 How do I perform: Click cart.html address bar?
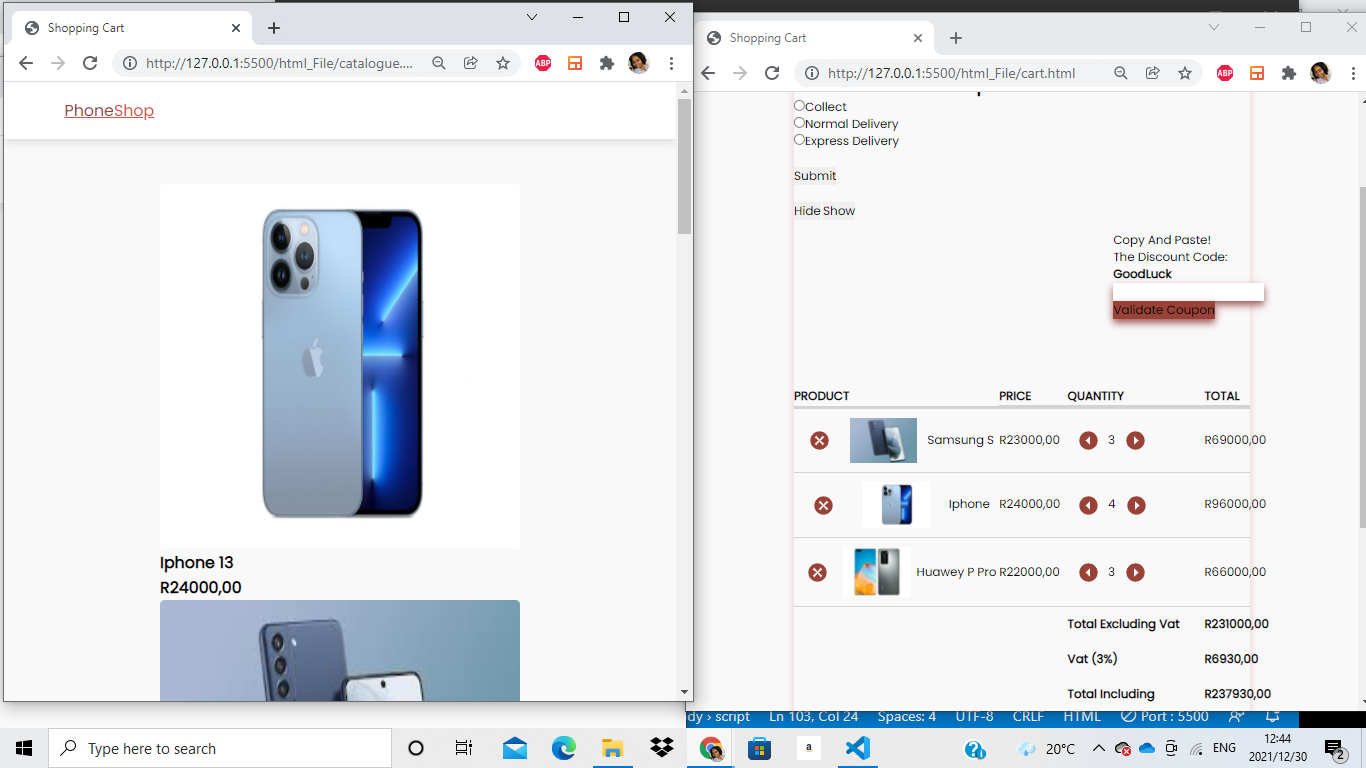[951, 73]
